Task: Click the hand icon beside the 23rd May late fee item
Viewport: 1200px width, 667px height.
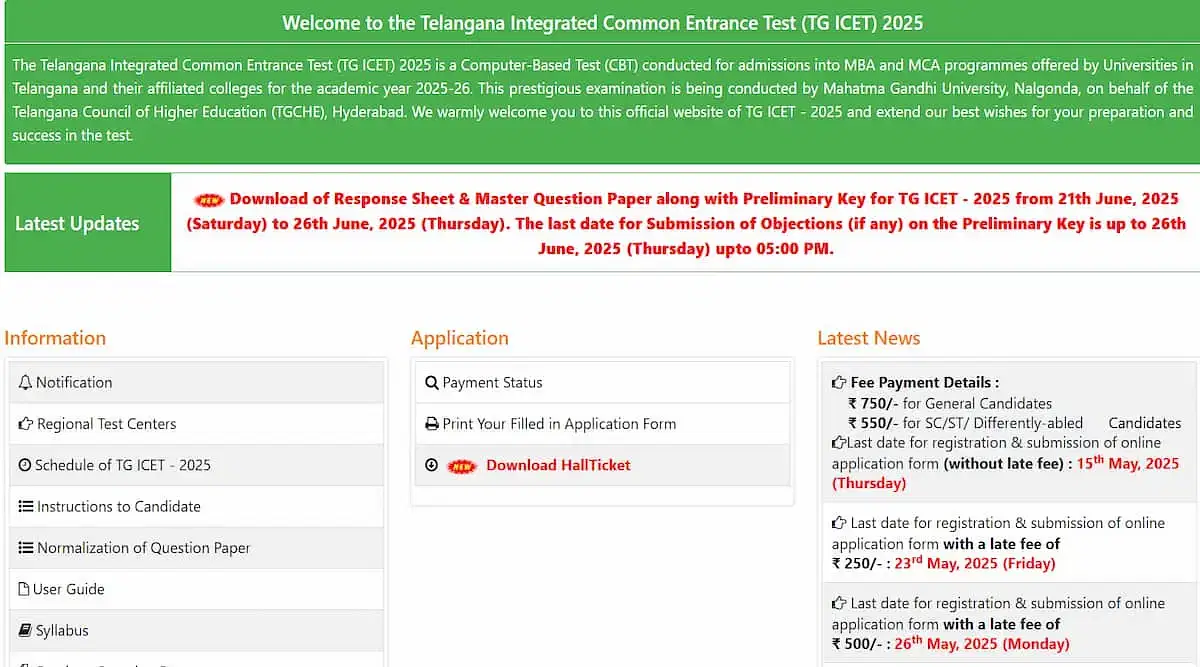Action: (x=839, y=523)
